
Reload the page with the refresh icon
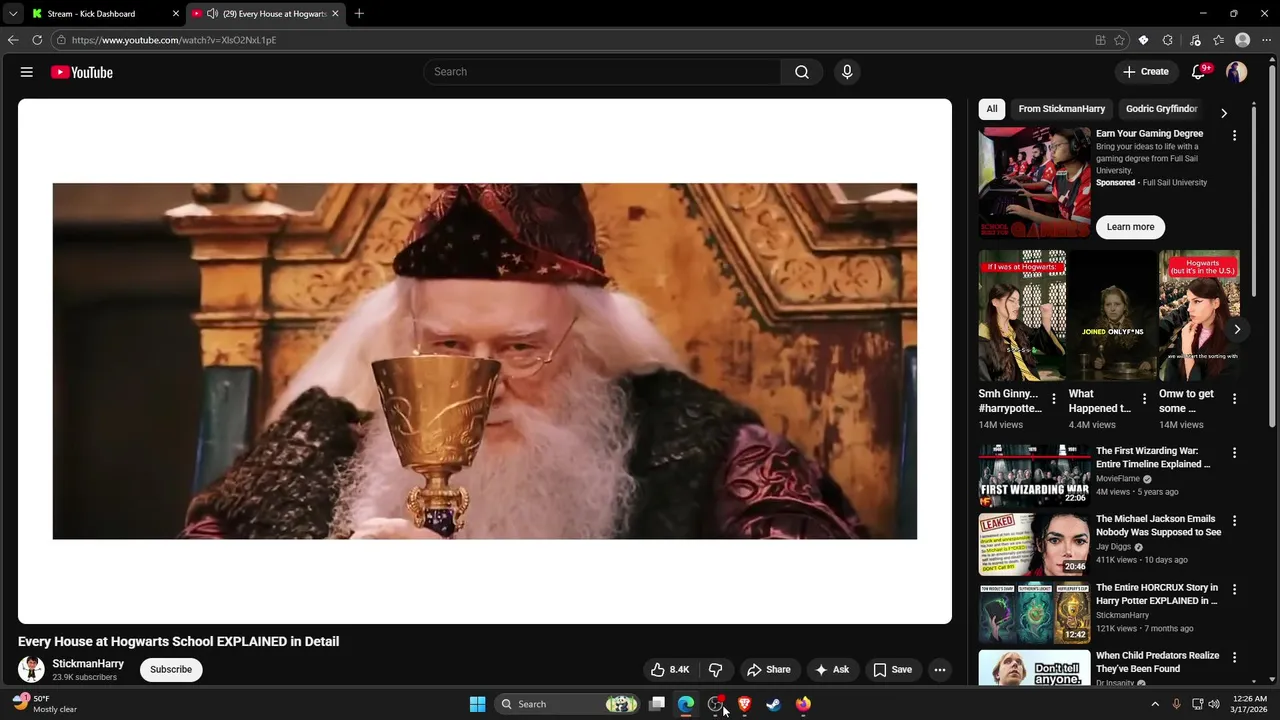(x=37, y=40)
